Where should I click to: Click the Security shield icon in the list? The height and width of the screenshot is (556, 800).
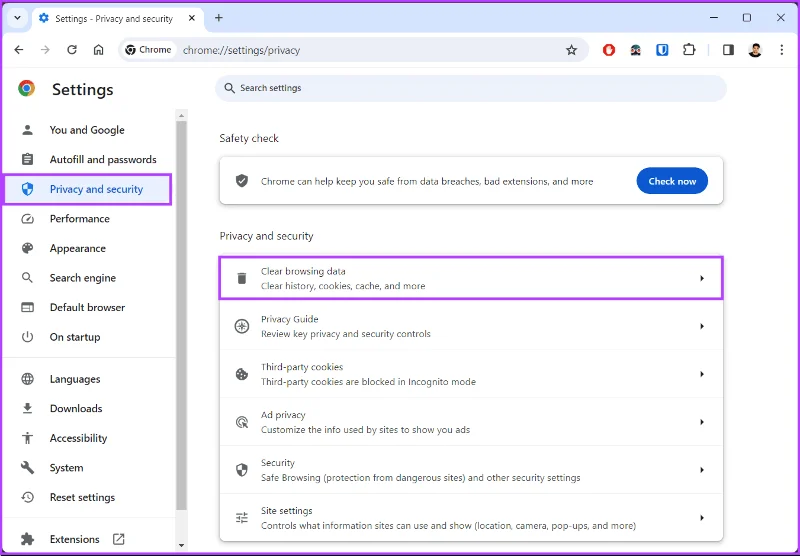[242, 470]
